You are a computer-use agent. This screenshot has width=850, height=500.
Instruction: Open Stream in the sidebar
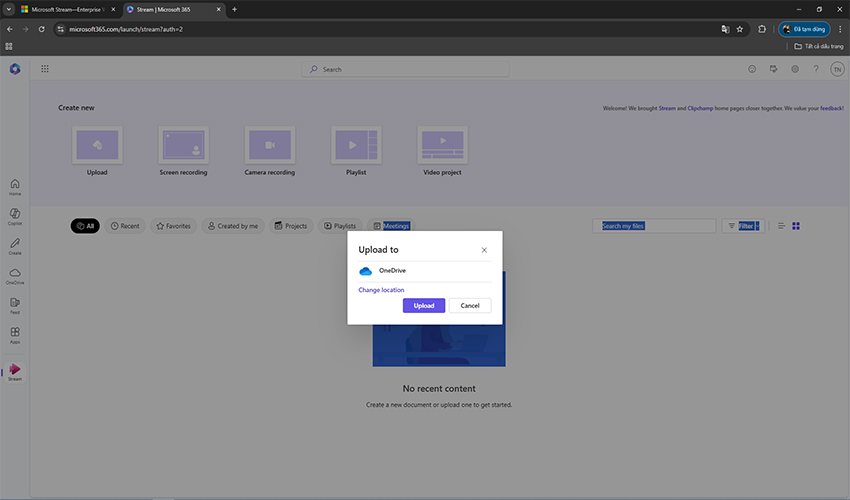click(x=15, y=372)
